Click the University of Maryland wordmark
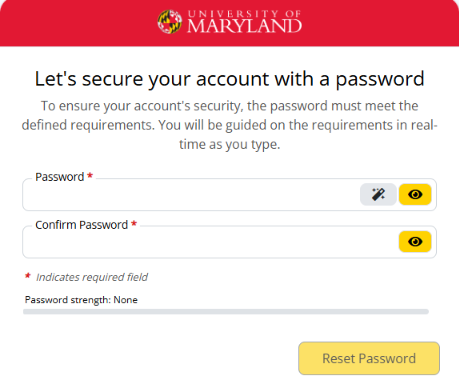This screenshot has height=381, width=459. (x=244, y=22)
